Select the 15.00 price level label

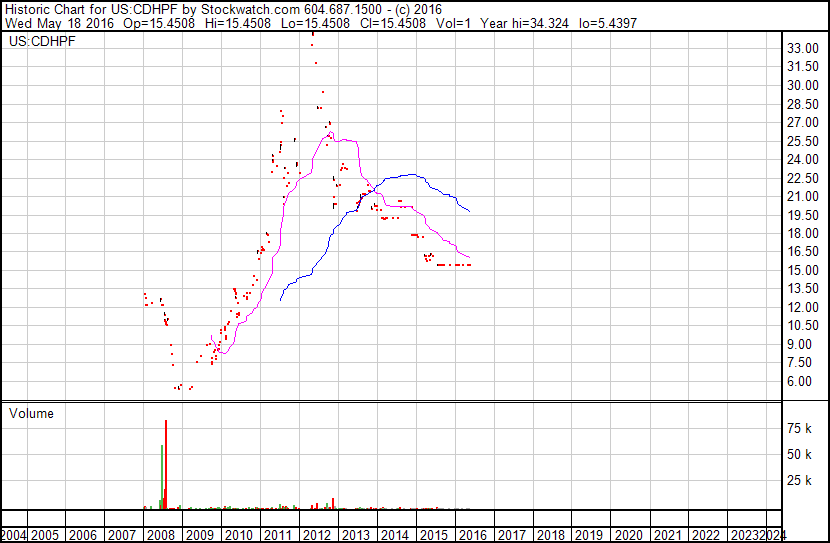point(804,270)
